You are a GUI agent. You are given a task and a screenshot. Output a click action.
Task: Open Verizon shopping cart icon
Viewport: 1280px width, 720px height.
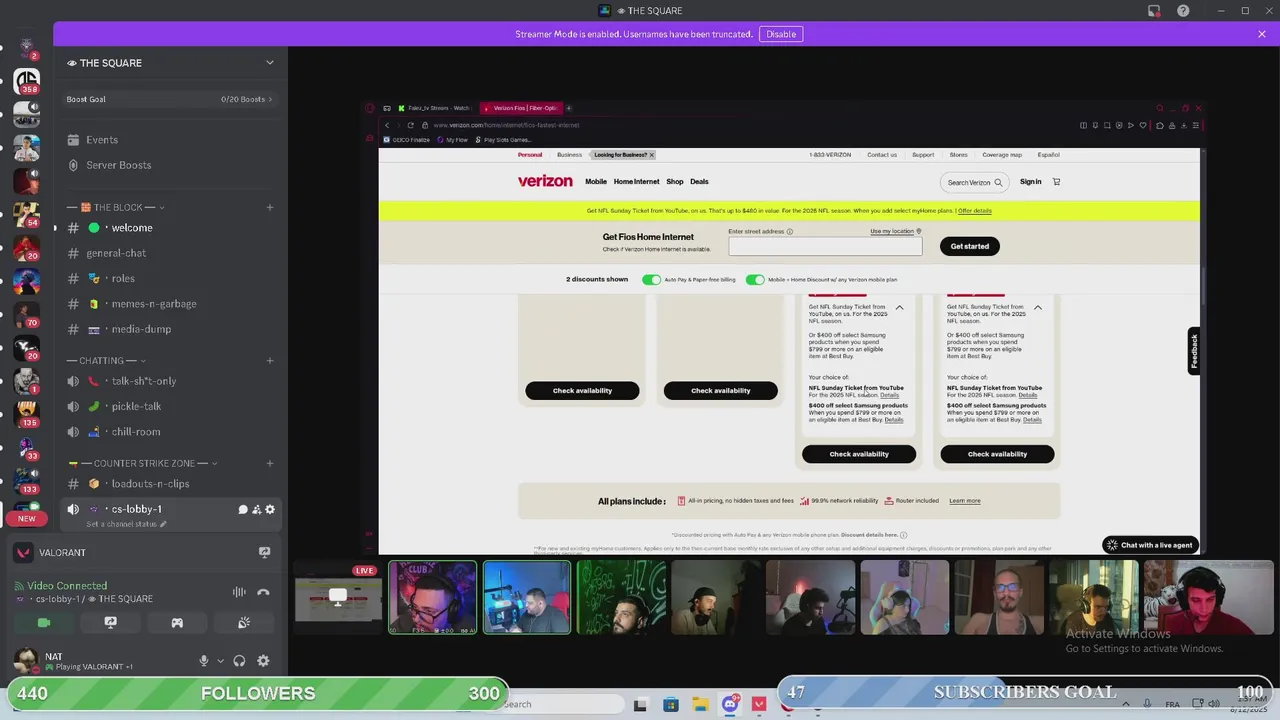(x=1056, y=182)
